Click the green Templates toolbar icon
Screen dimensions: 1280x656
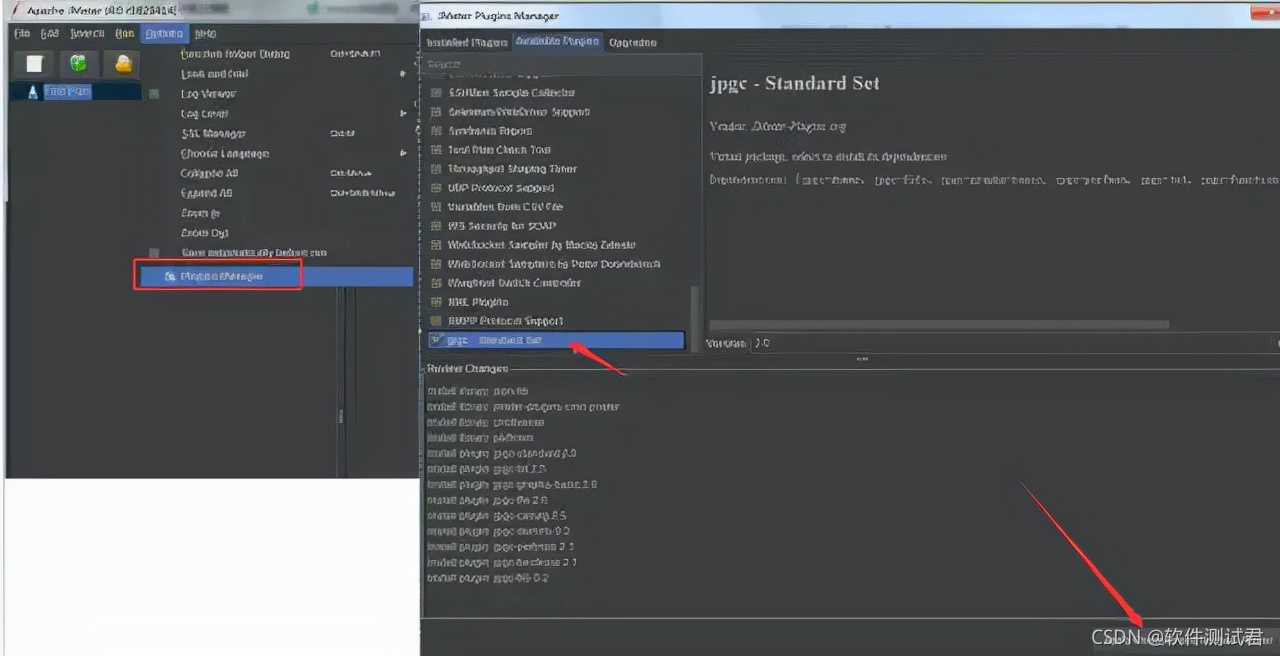(x=78, y=64)
